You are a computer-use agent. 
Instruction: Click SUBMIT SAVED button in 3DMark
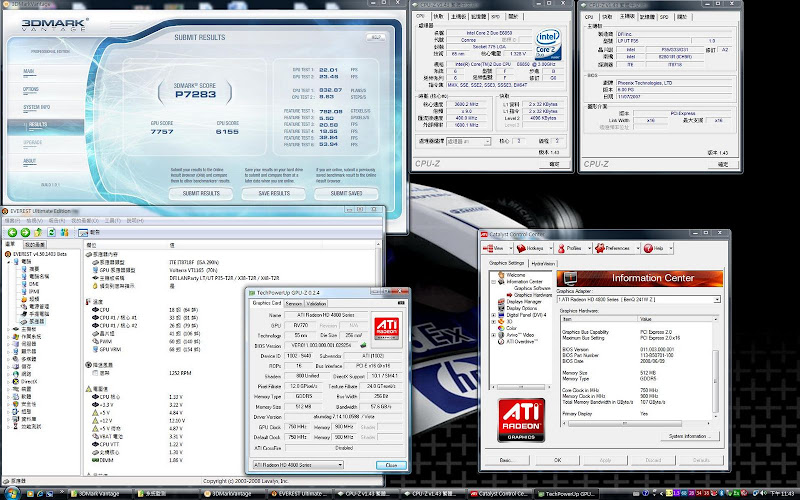(346, 193)
